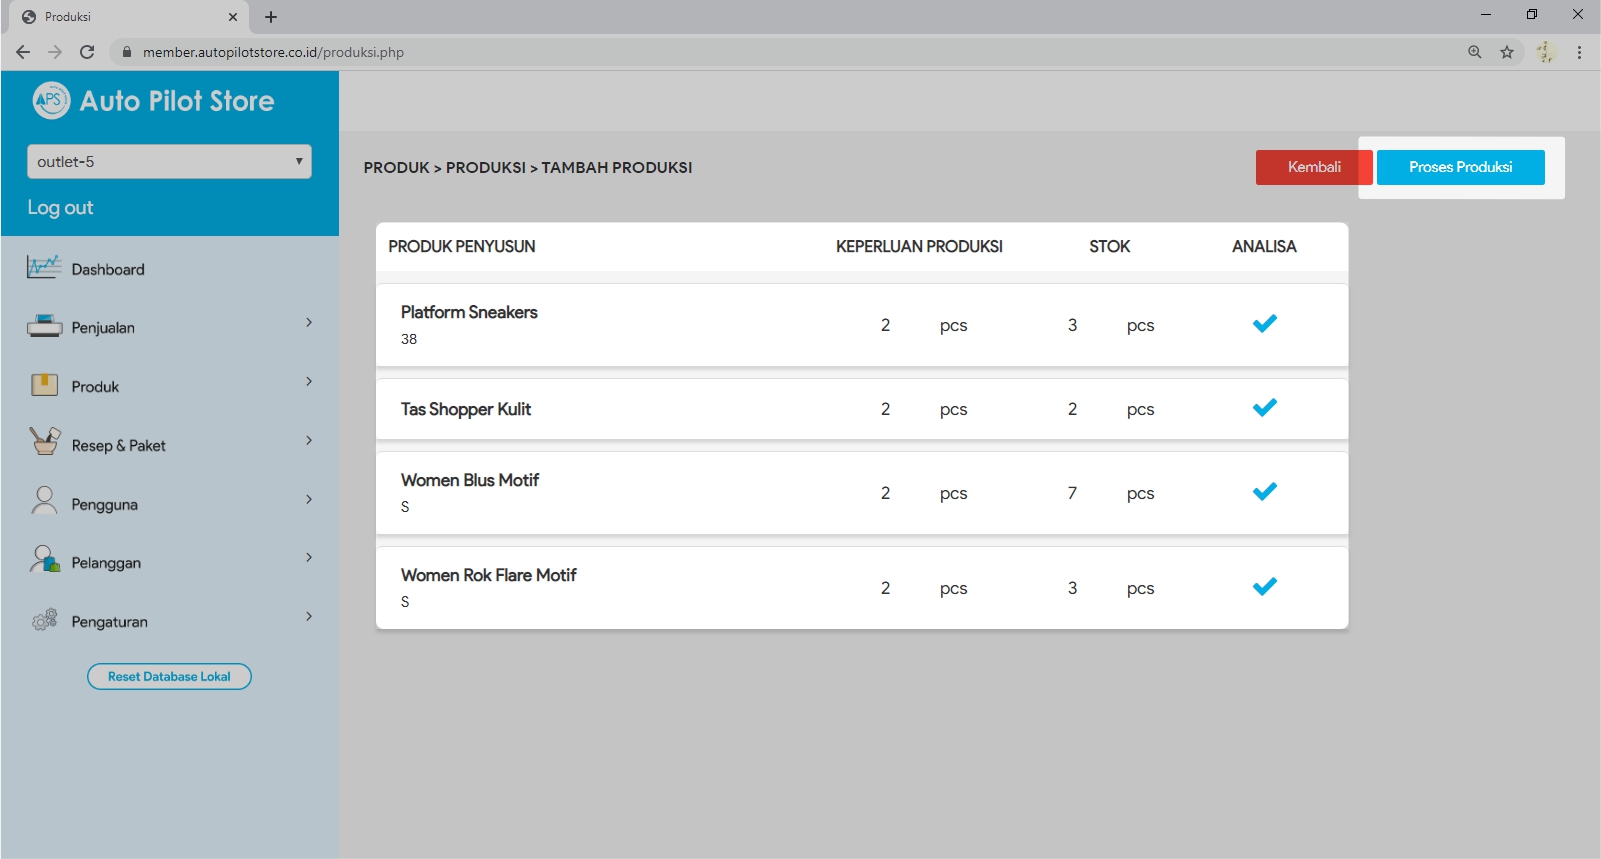Click the Auto Pilot Store logo
The height and width of the screenshot is (859, 1601).
pos(51,100)
